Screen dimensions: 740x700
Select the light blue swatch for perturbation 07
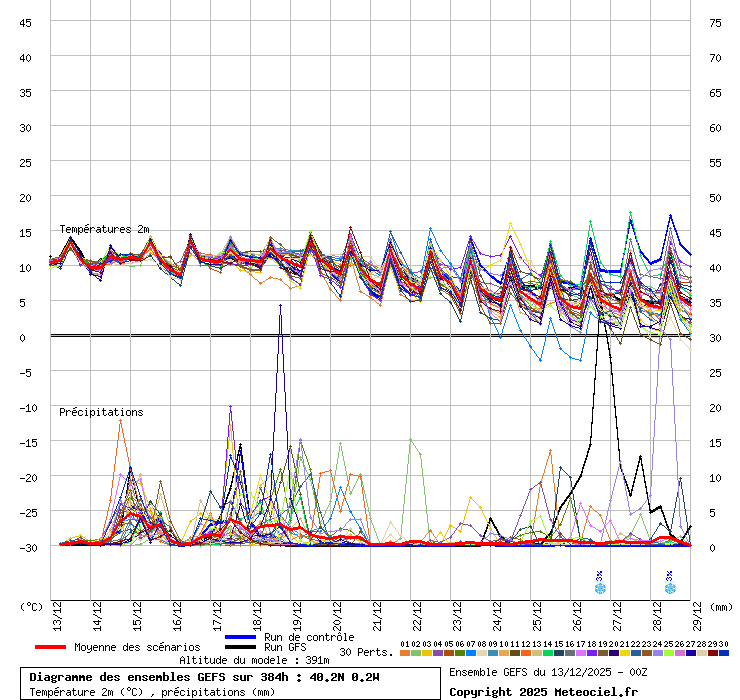[x=471, y=653]
